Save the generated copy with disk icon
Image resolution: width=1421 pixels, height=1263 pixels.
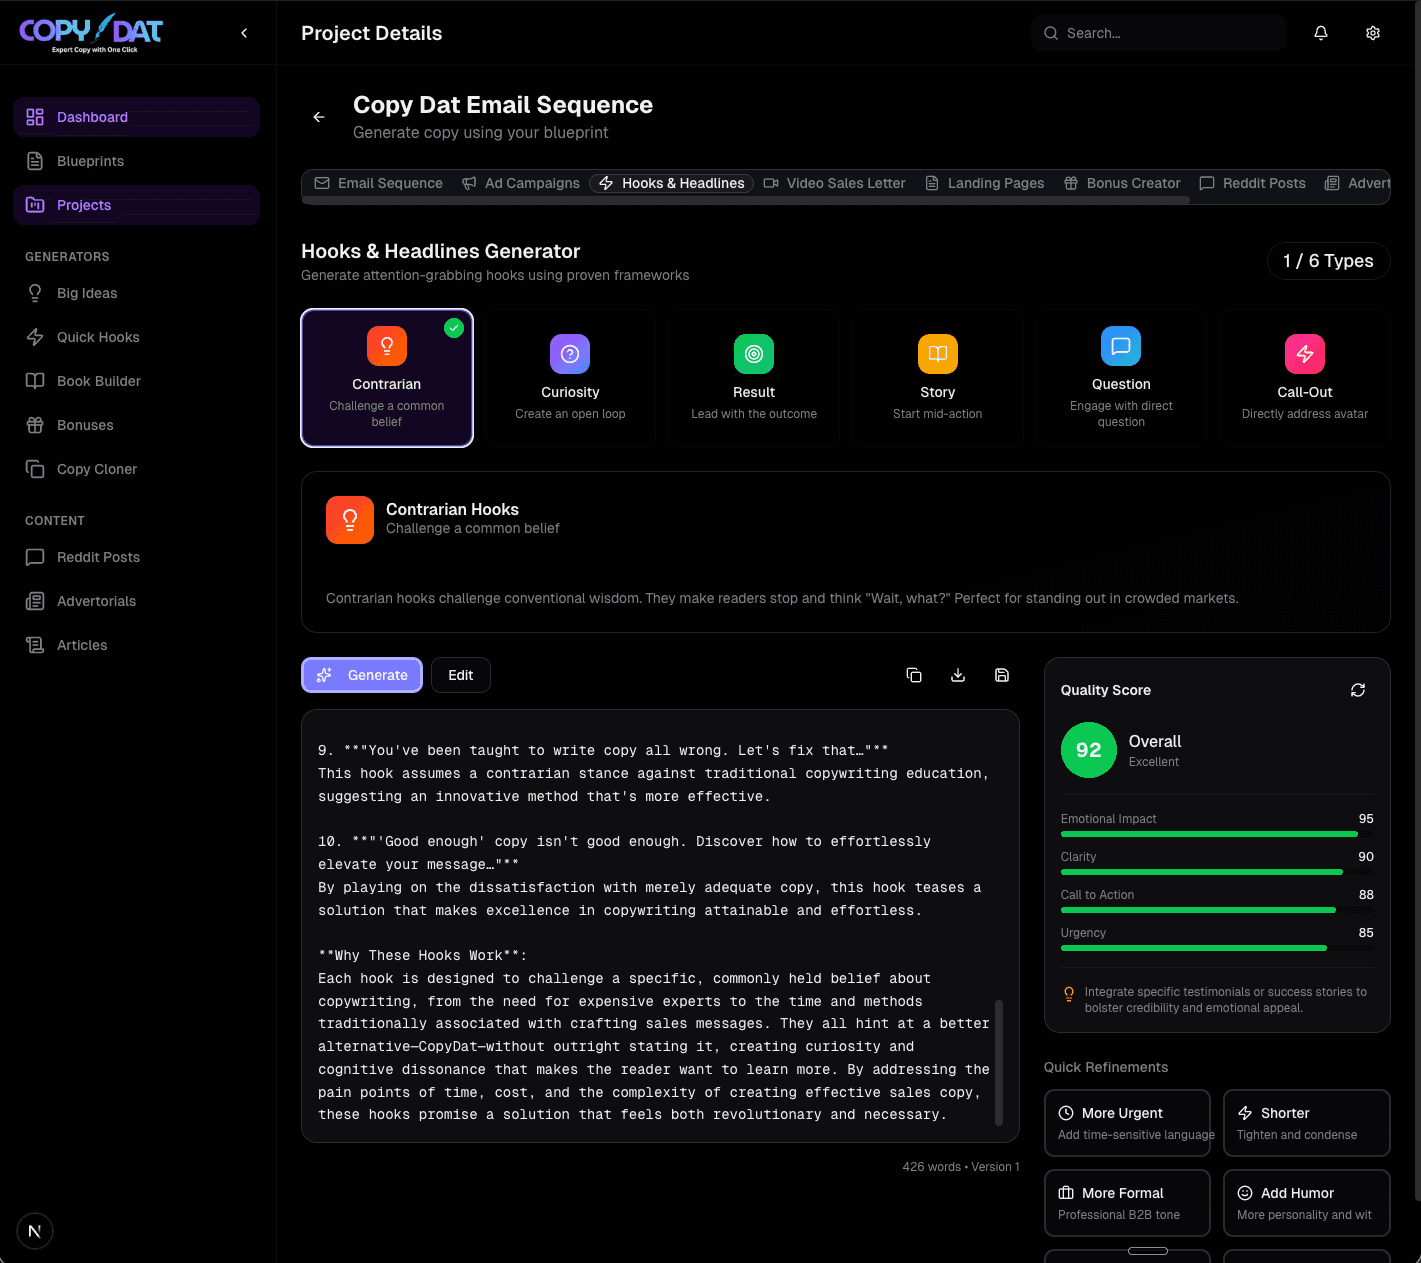[1001, 675]
